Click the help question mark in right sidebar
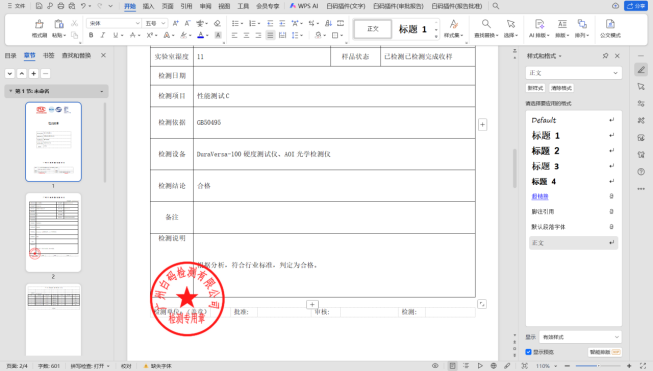Screen dimensions: 653x371 pos(641,172)
